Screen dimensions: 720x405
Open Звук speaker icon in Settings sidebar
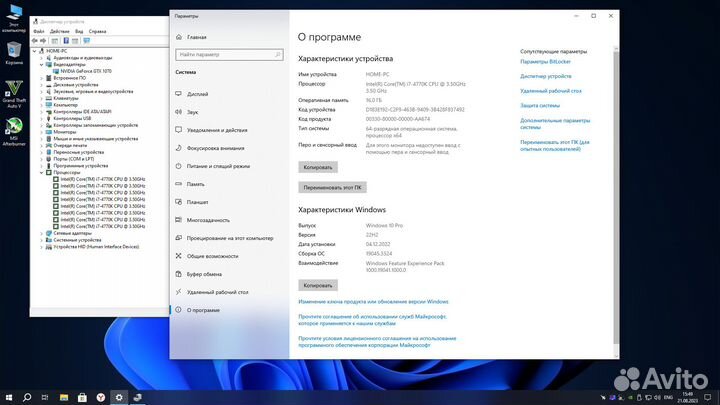point(178,112)
